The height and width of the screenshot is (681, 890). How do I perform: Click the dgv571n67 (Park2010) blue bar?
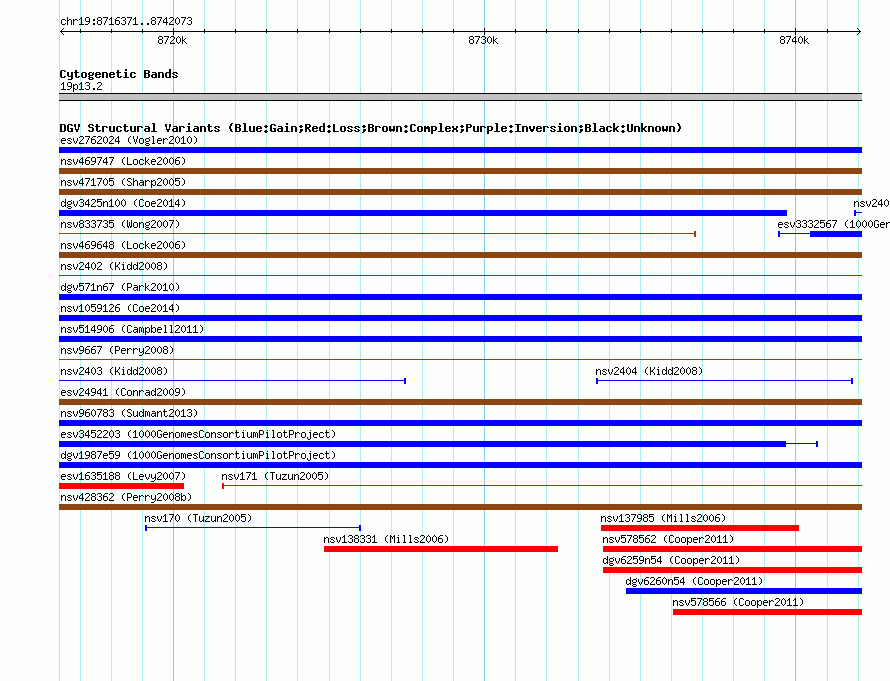[x=460, y=297]
